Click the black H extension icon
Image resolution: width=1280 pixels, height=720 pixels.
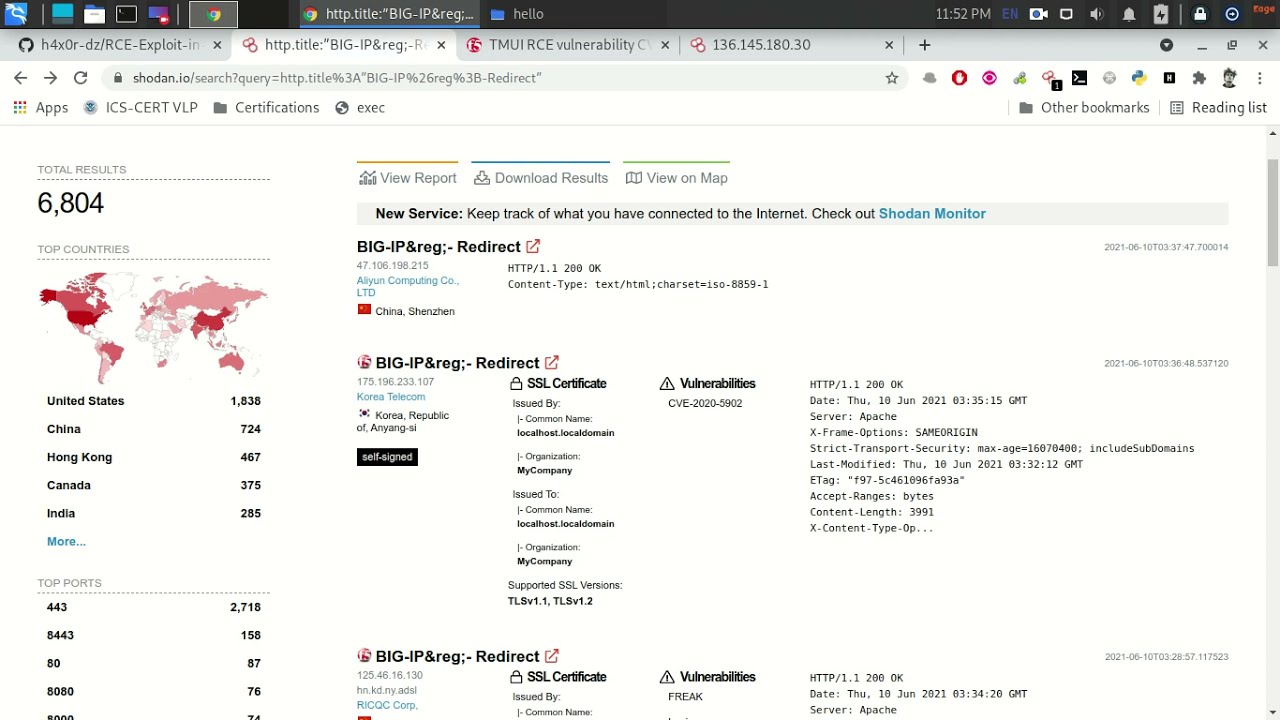pos(1169,78)
